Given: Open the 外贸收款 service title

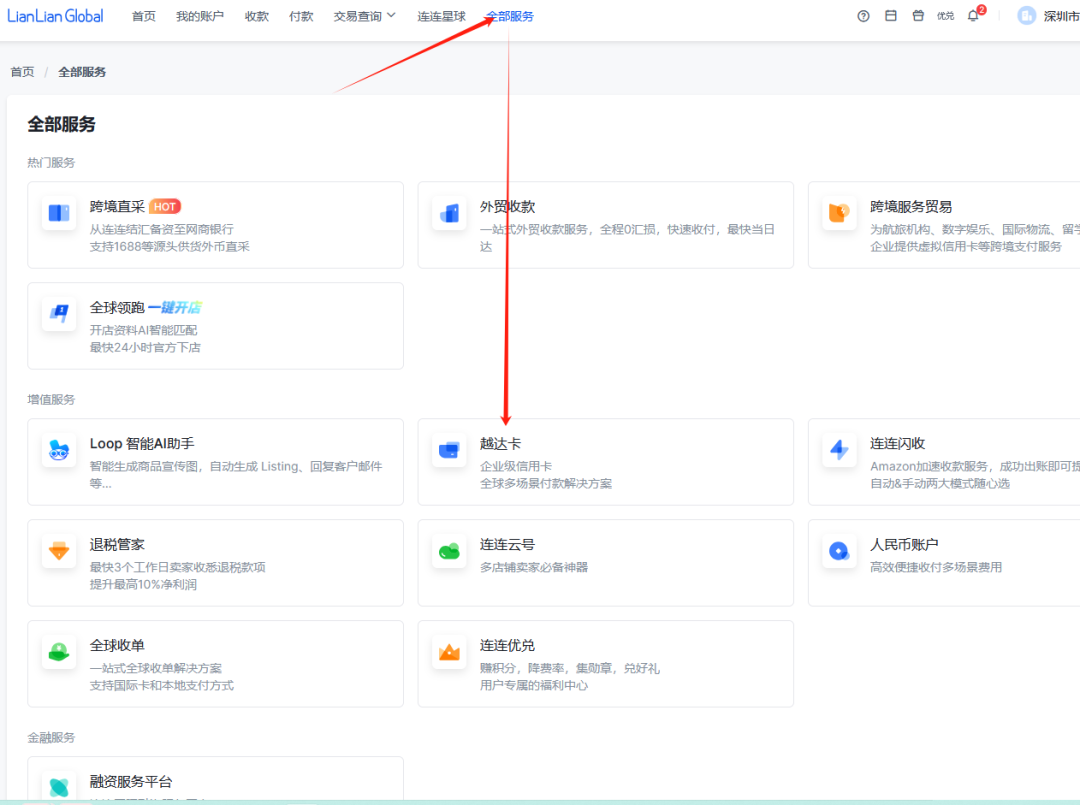Looking at the screenshot, I should coord(508,207).
